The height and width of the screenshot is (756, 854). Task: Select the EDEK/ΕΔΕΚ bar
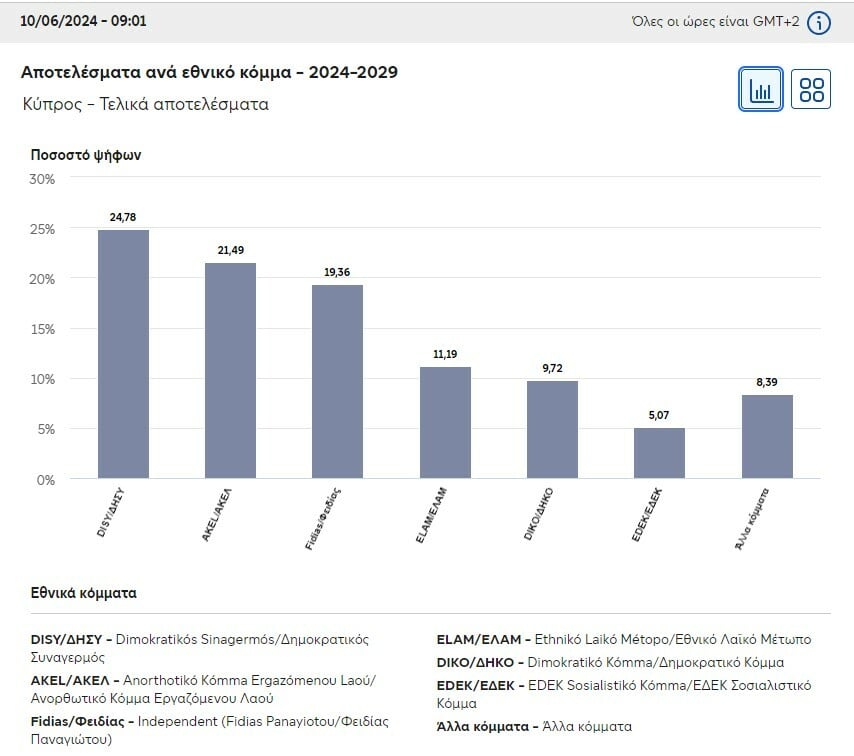click(659, 453)
